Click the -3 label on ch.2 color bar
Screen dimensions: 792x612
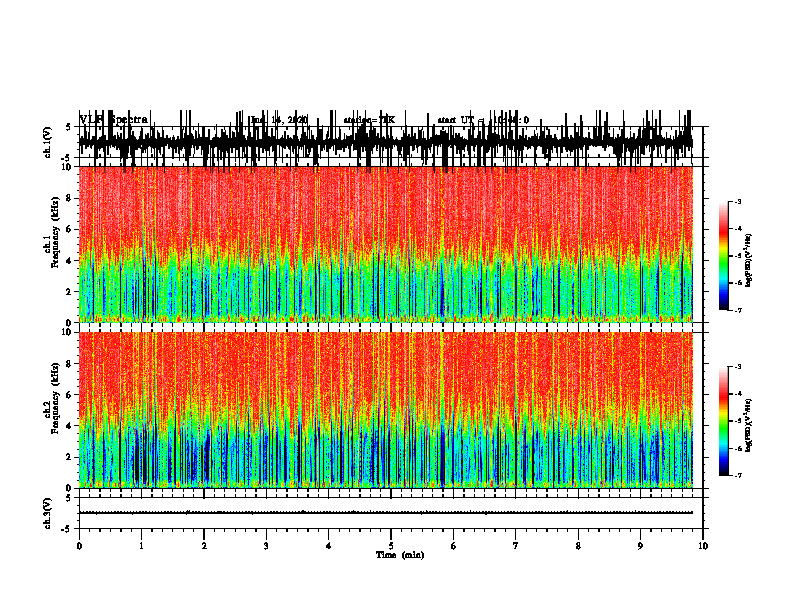(737, 367)
